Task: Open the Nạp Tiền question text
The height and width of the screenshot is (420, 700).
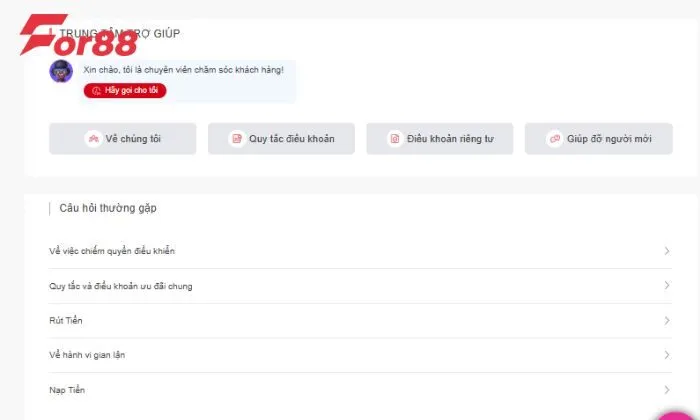Action: (x=67, y=390)
